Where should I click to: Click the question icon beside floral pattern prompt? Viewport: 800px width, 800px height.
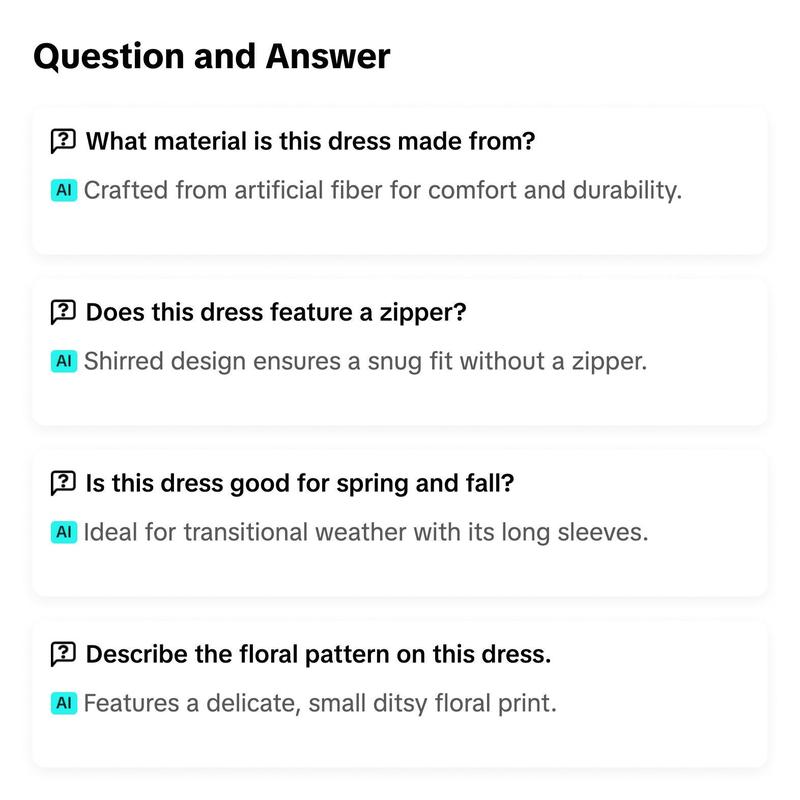click(63, 654)
